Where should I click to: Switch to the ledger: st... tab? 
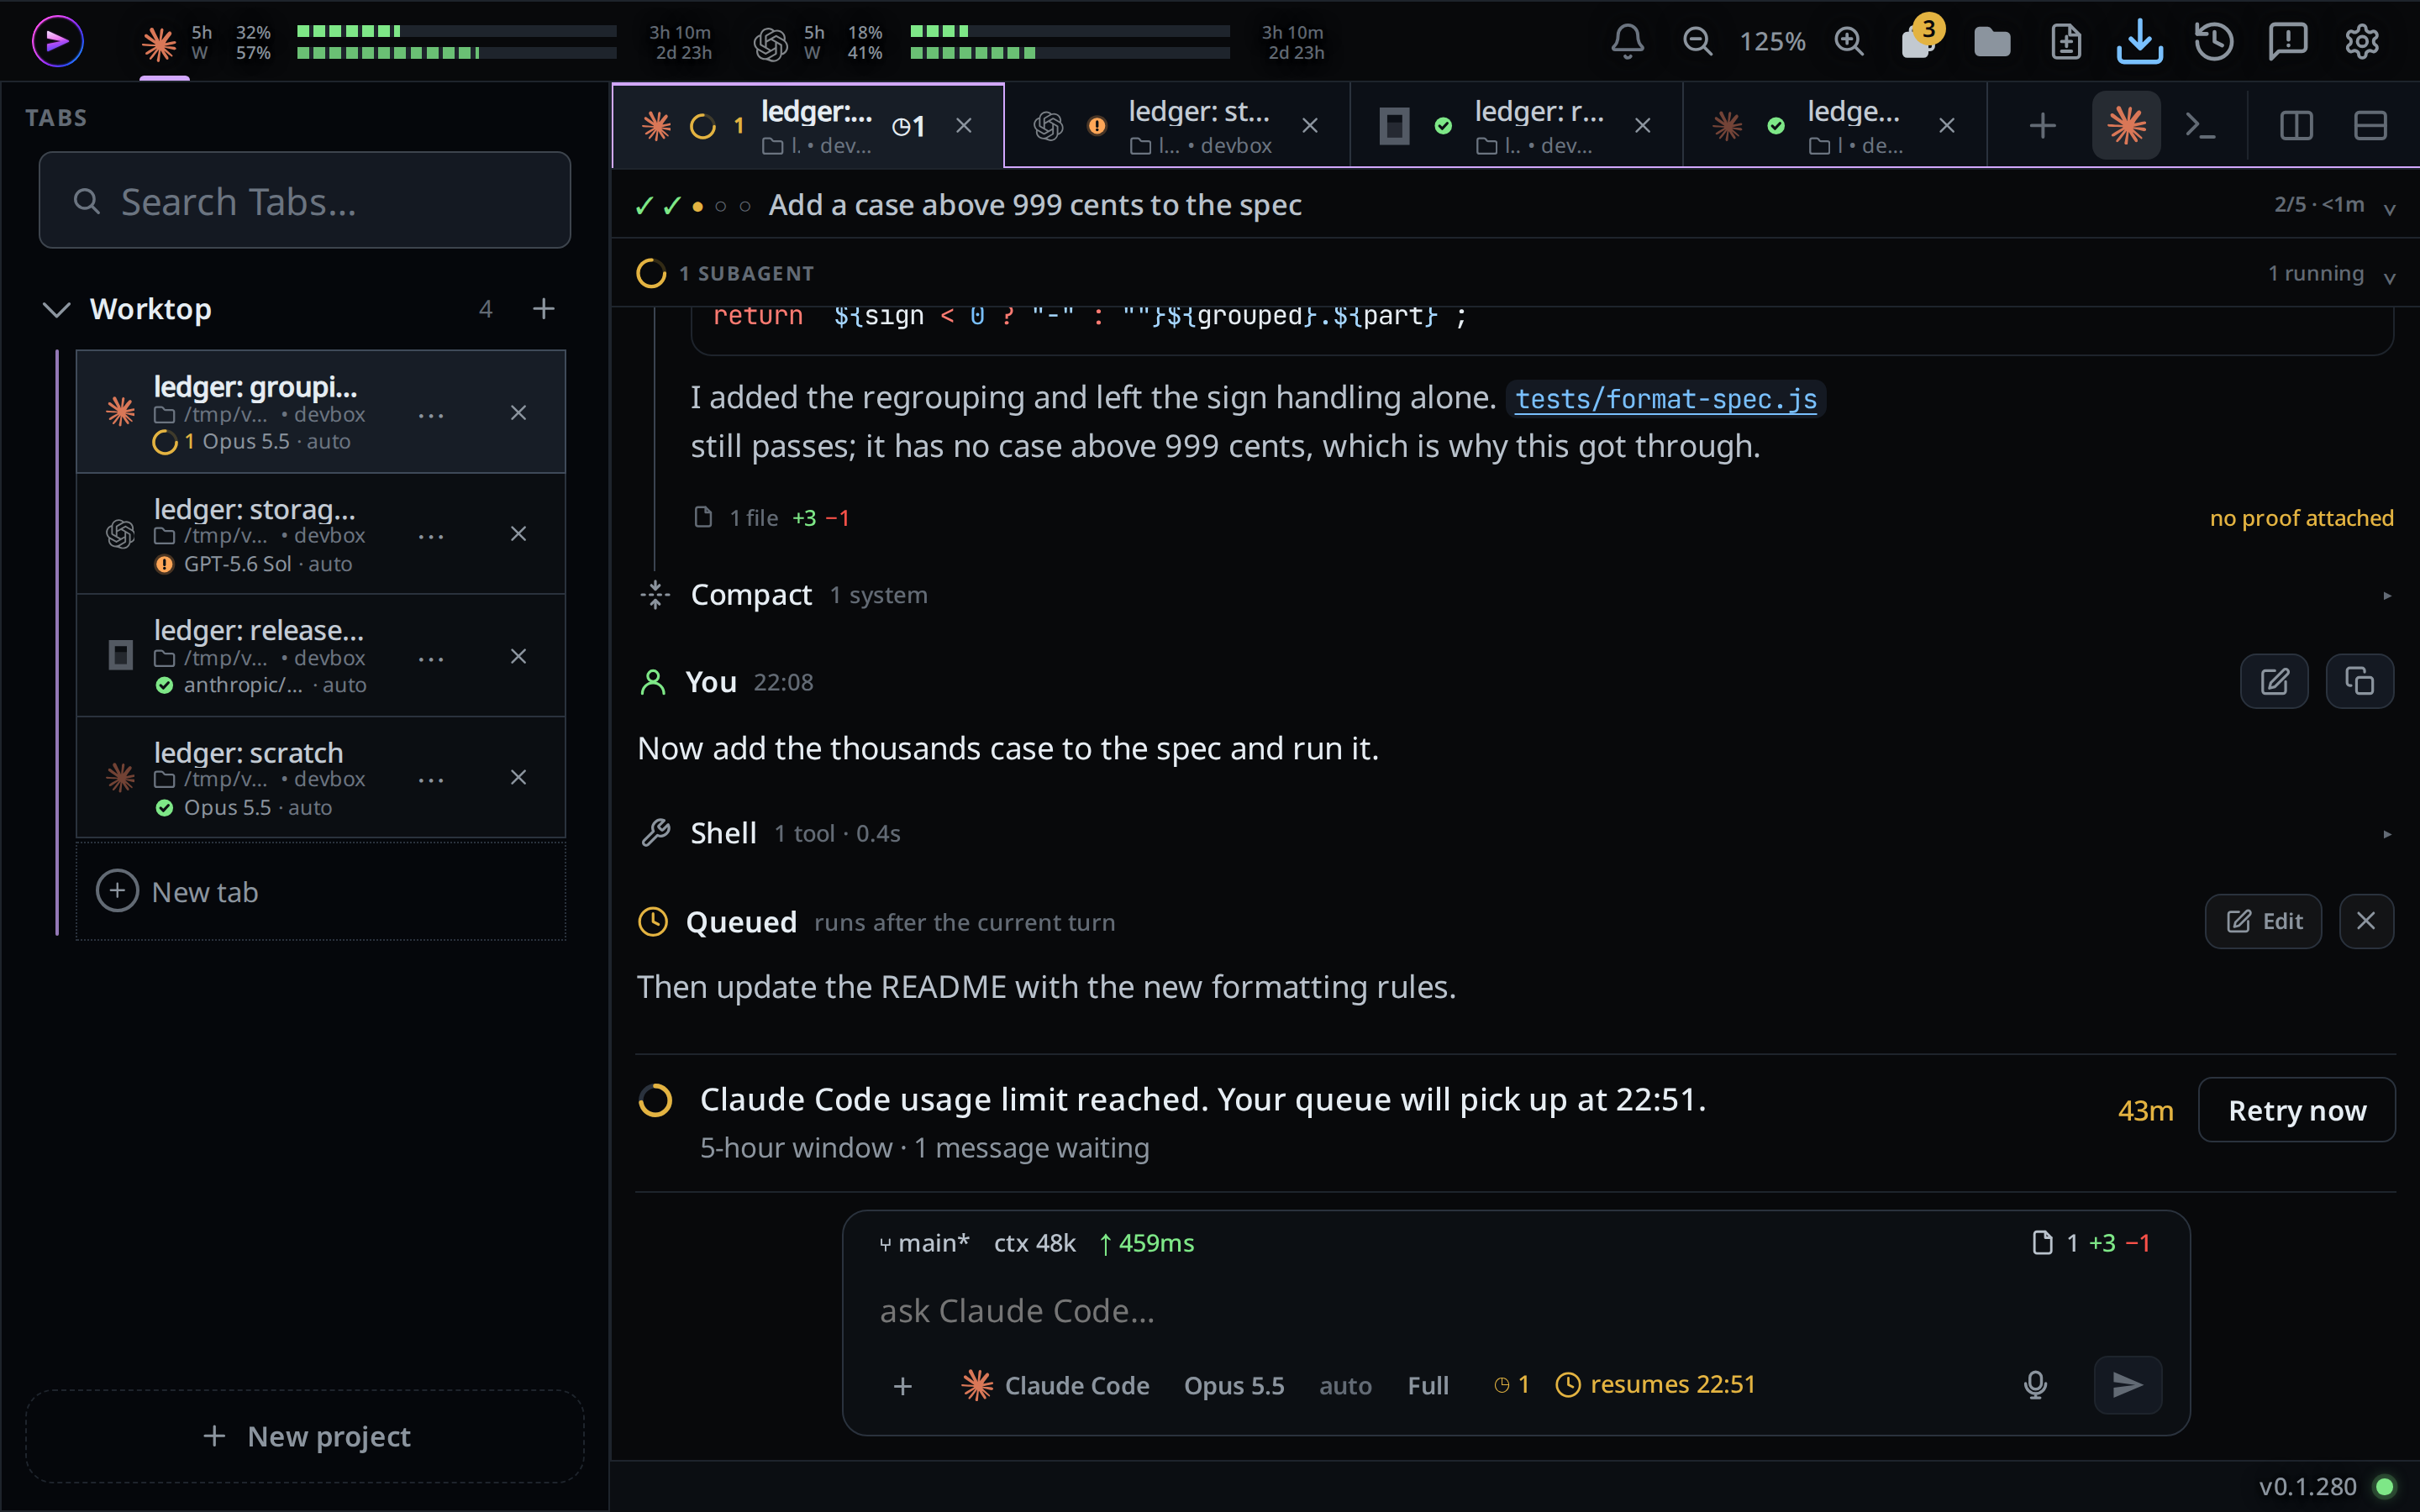[1177, 126]
